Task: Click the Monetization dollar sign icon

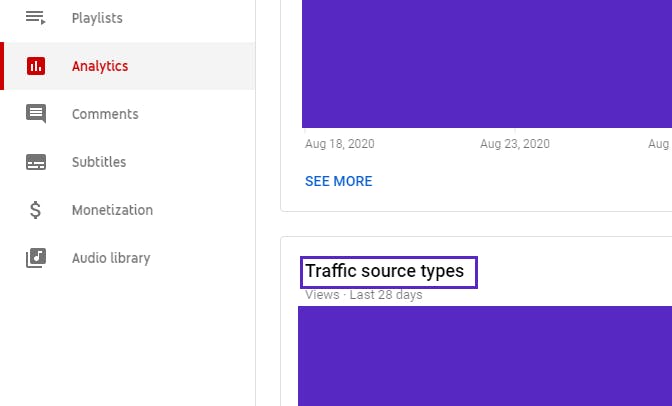Action: pyautogui.click(x=36, y=210)
